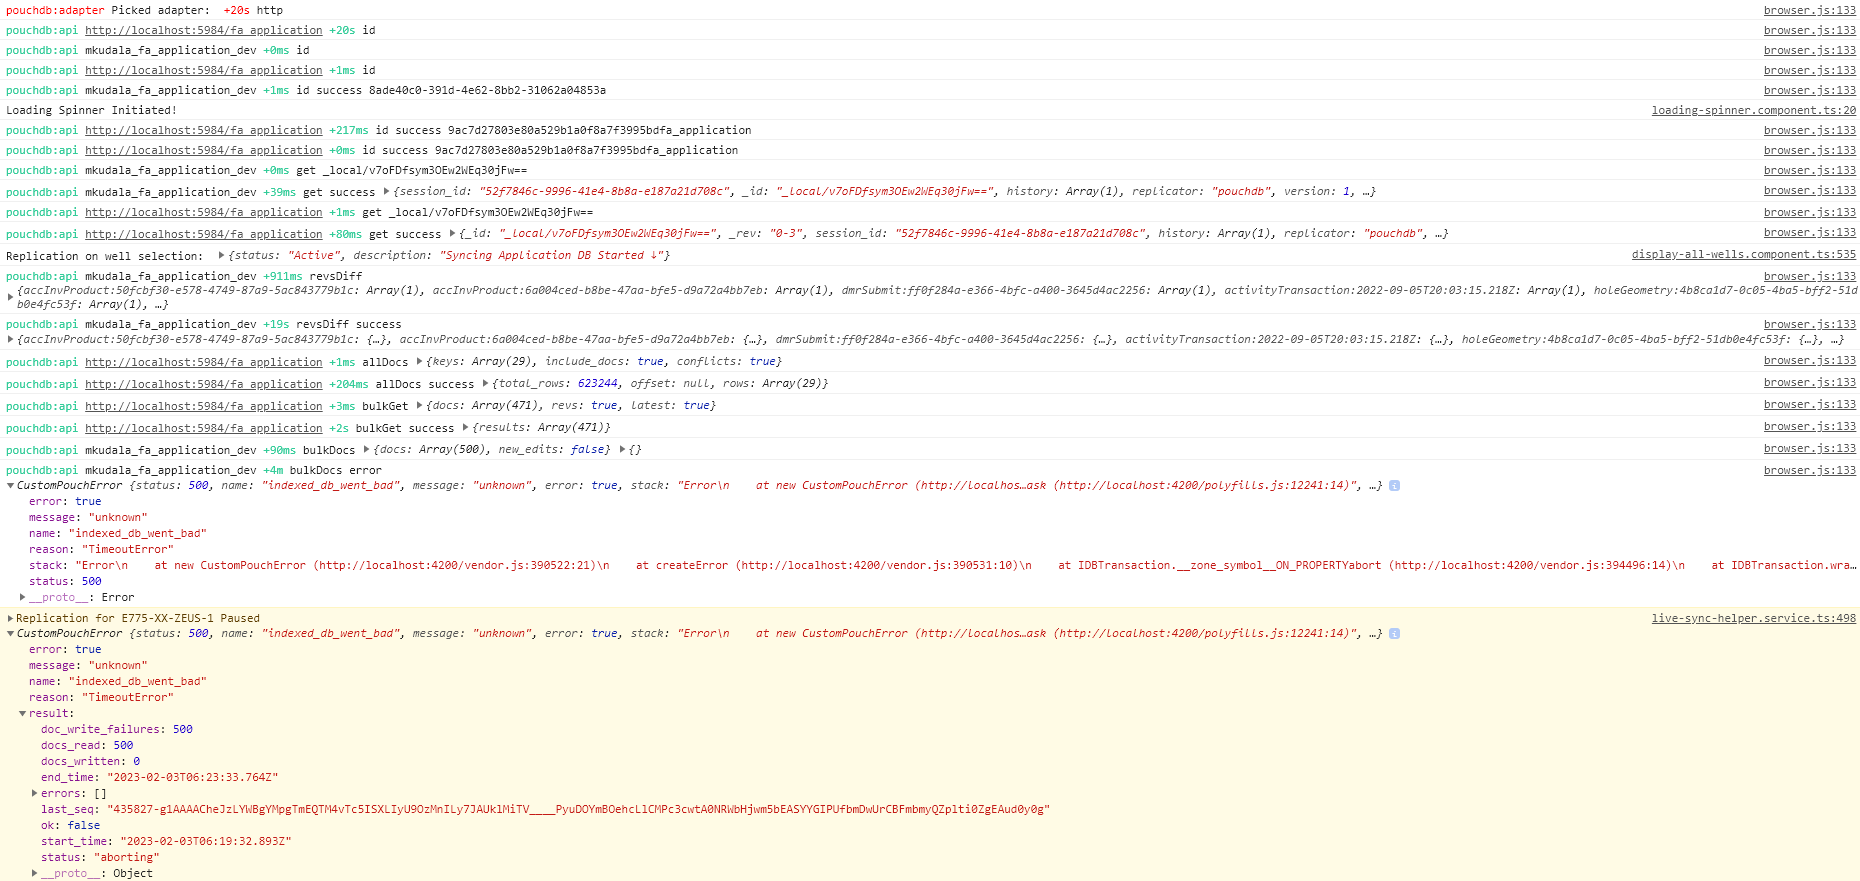
Task: Click the stack: "Error\n at new CustomPouchError" line
Action: click(x=942, y=565)
